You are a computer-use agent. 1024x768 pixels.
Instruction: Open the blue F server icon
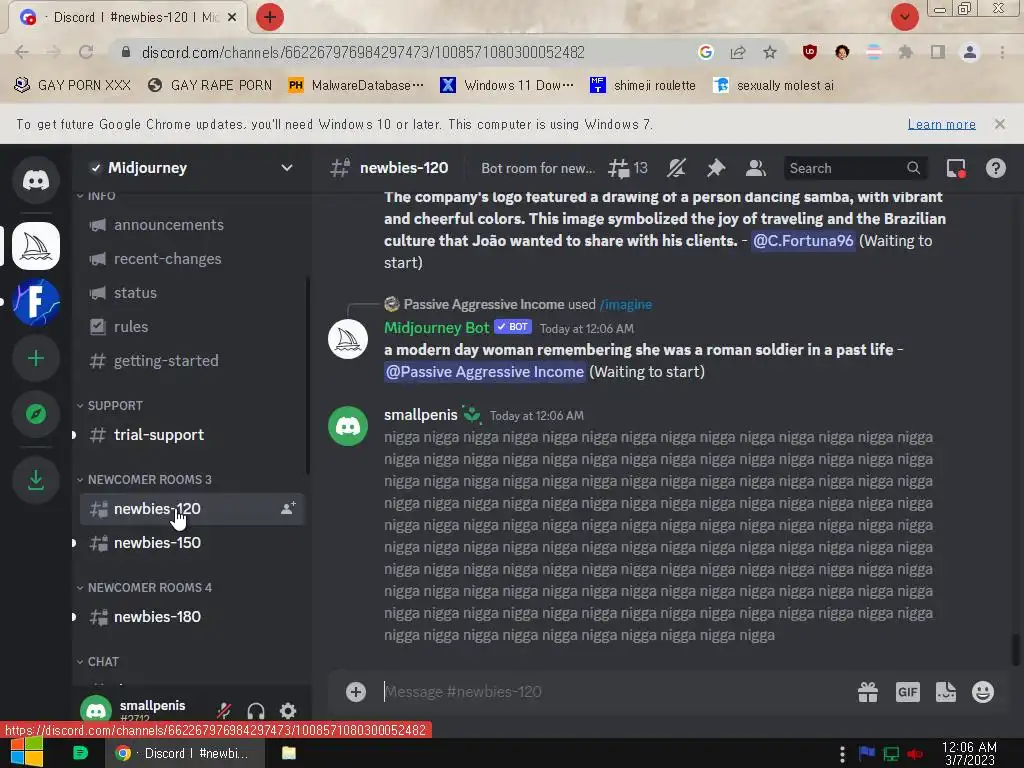coord(35,302)
